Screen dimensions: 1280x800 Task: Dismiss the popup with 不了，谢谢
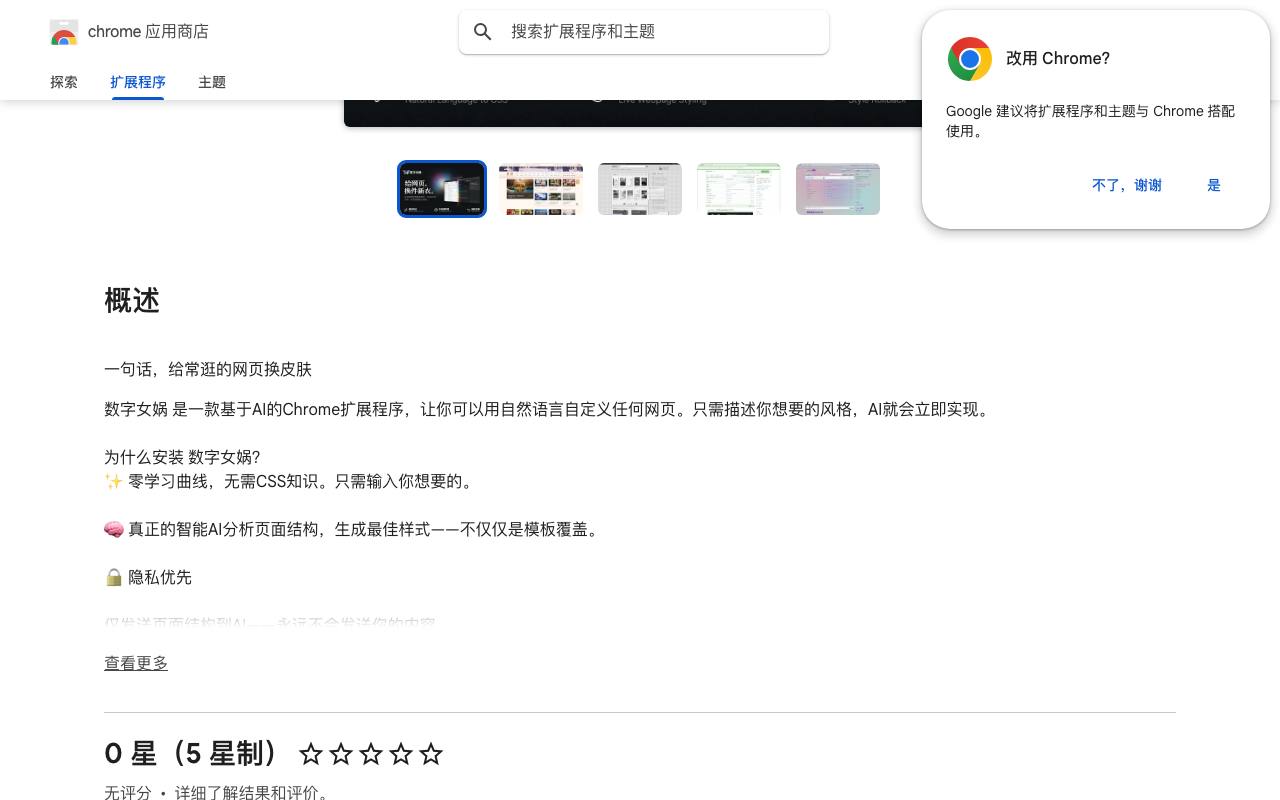coord(1127,185)
